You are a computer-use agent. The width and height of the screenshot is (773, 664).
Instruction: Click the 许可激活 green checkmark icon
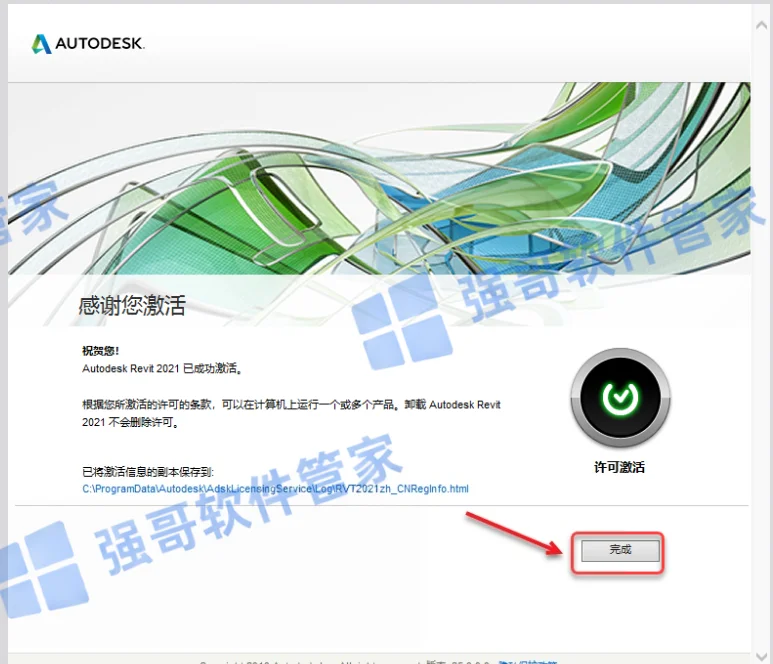point(620,397)
